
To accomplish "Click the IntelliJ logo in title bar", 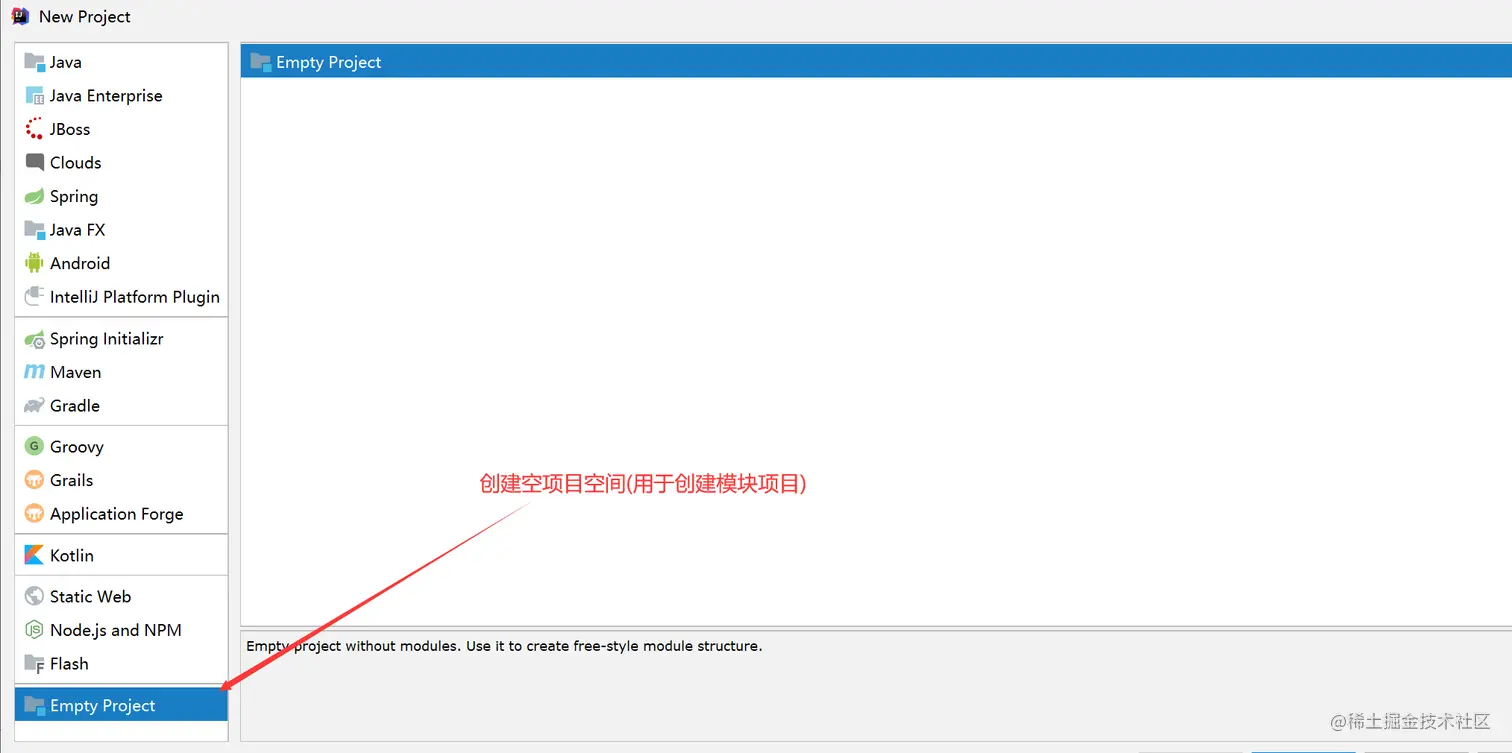I will click(x=20, y=16).
